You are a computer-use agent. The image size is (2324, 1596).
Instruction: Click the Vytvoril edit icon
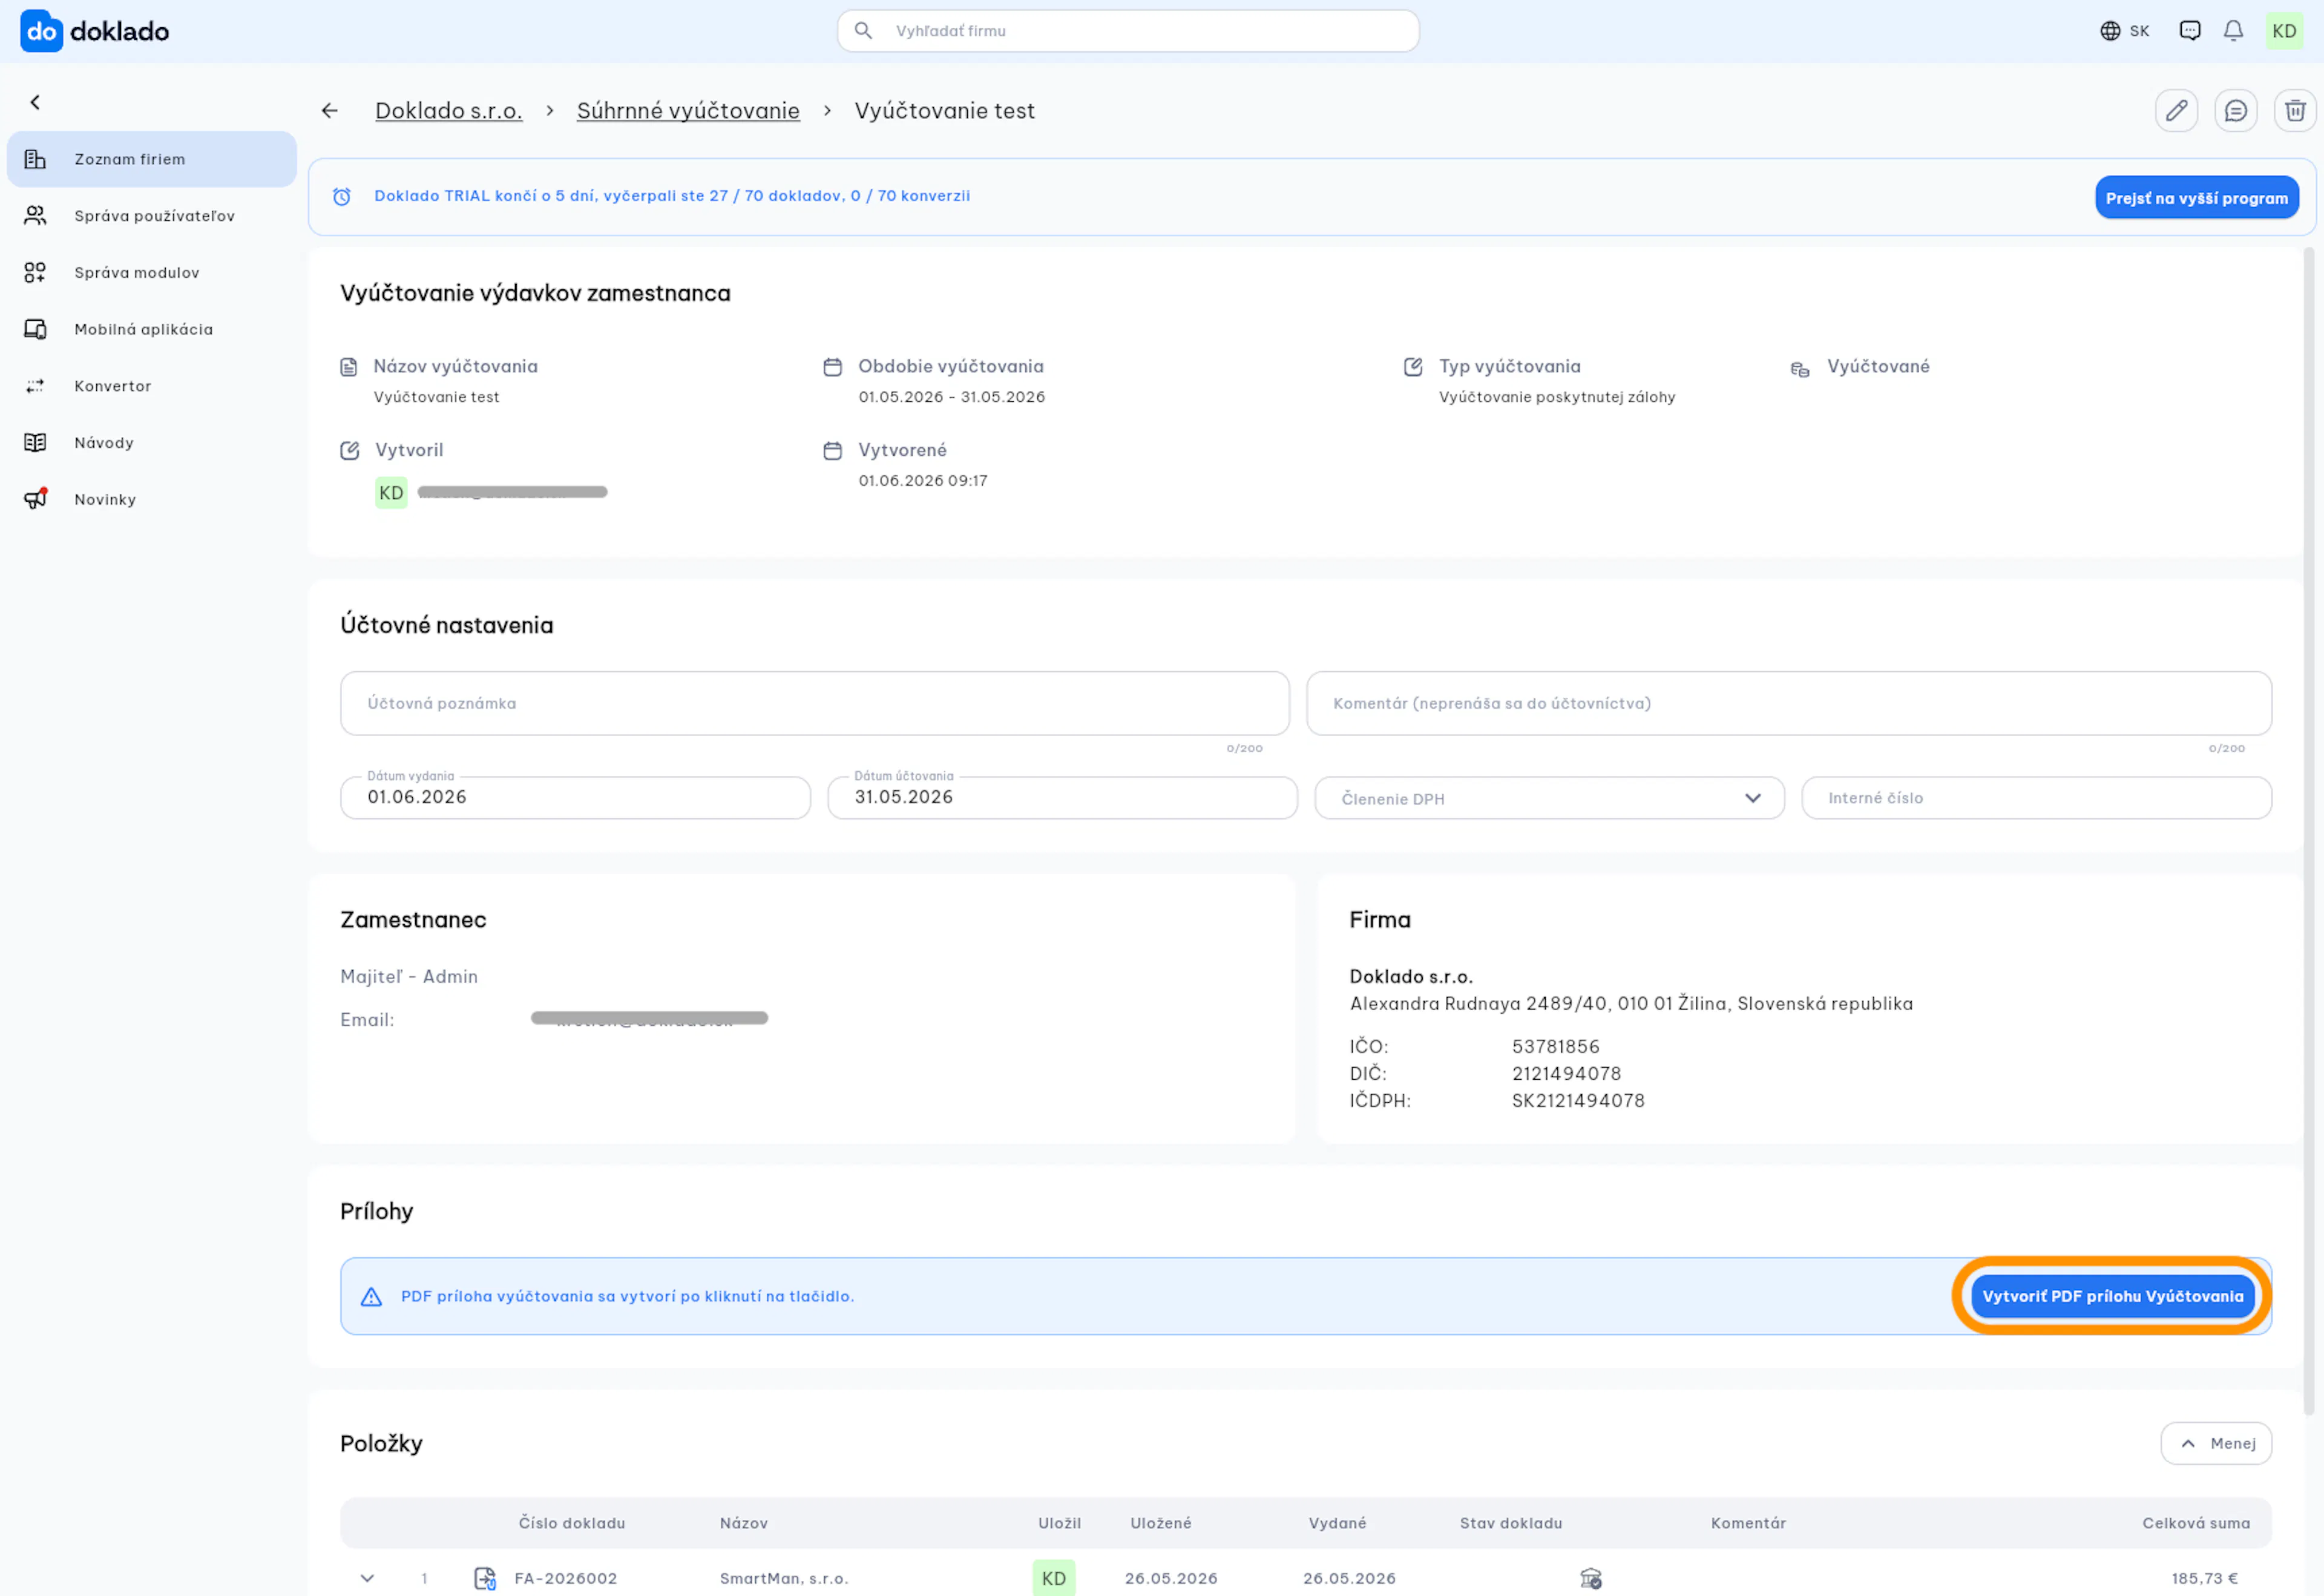(350, 451)
